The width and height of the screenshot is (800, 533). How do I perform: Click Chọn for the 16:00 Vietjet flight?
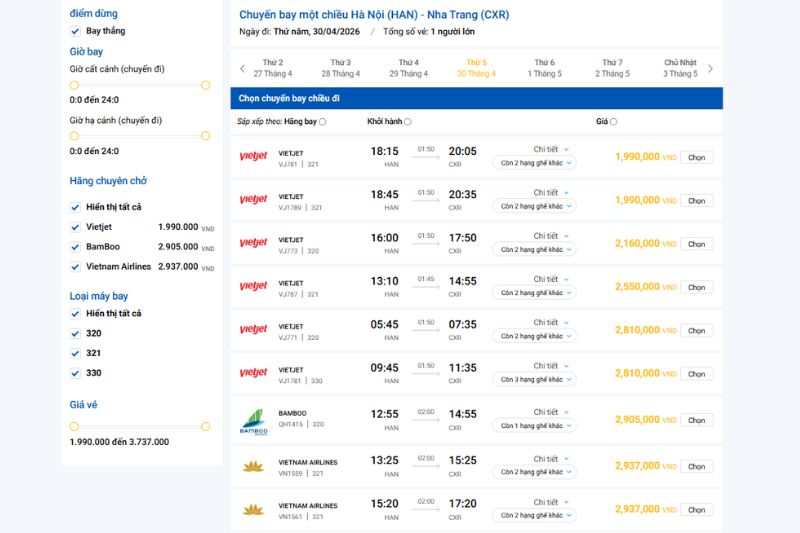tap(696, 244)
